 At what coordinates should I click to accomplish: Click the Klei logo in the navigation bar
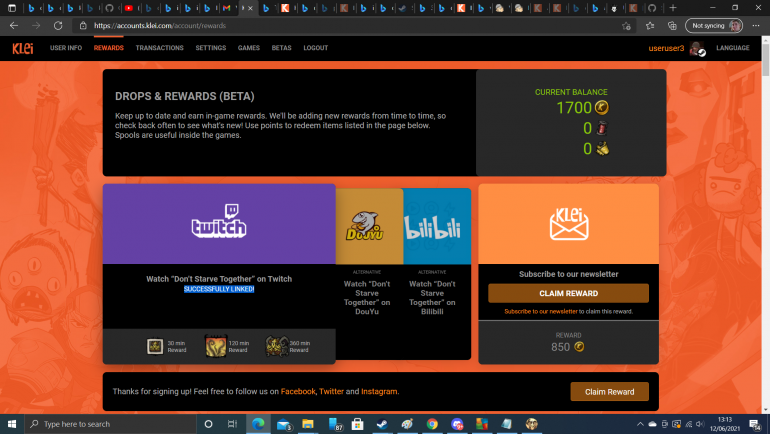(22, 48)
